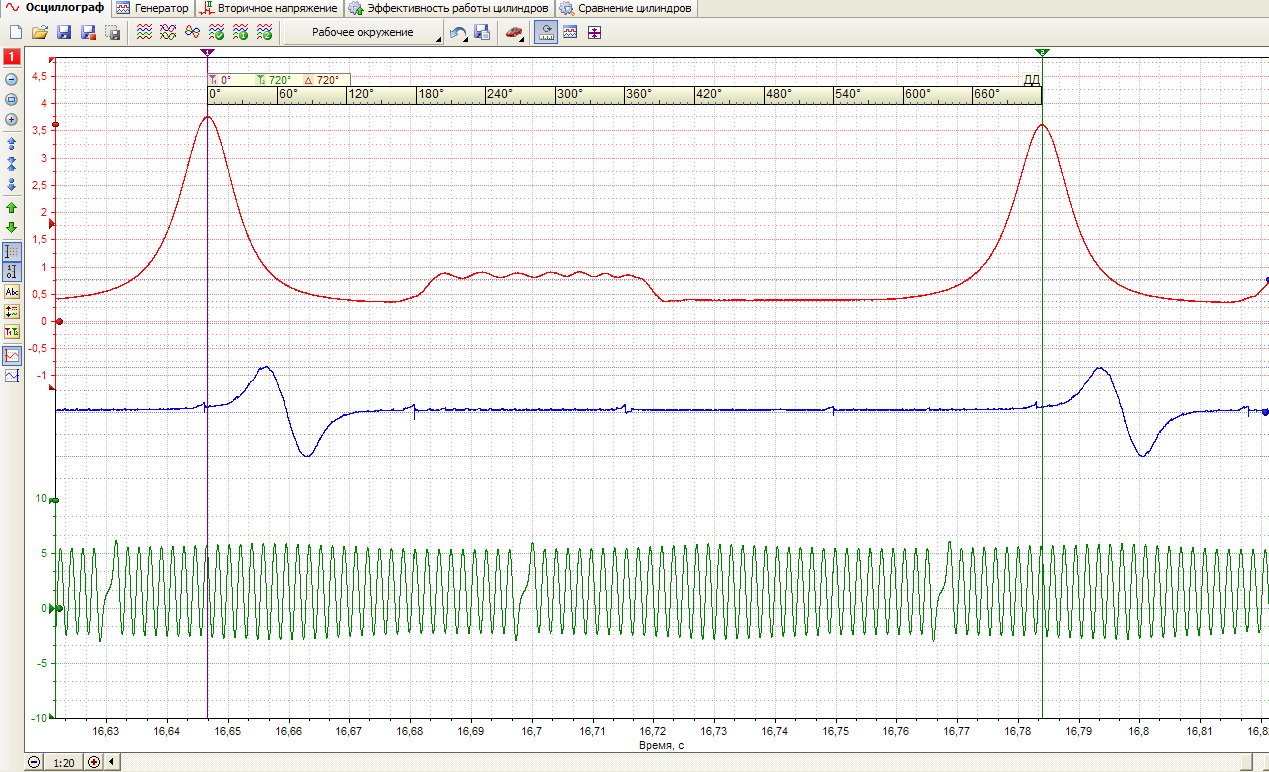
Task: Open the Эффективность работы цилиндров tab
Action: (449, 8)
